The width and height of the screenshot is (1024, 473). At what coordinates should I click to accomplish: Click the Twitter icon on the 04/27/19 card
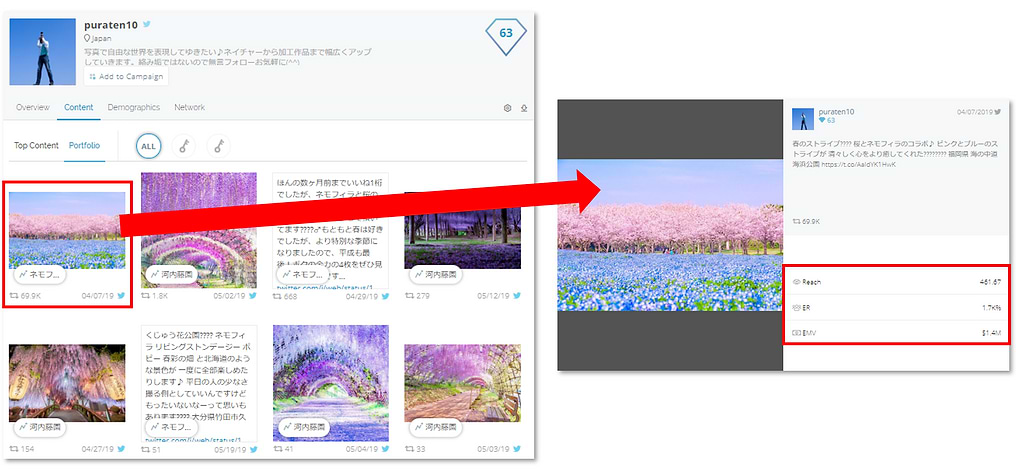[122, 449]
